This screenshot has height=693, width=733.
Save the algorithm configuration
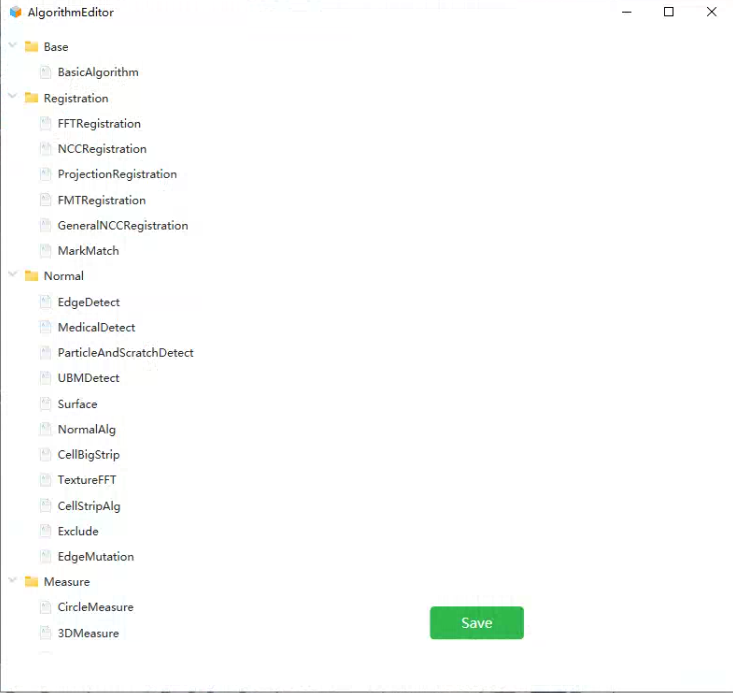click(476, 622)
